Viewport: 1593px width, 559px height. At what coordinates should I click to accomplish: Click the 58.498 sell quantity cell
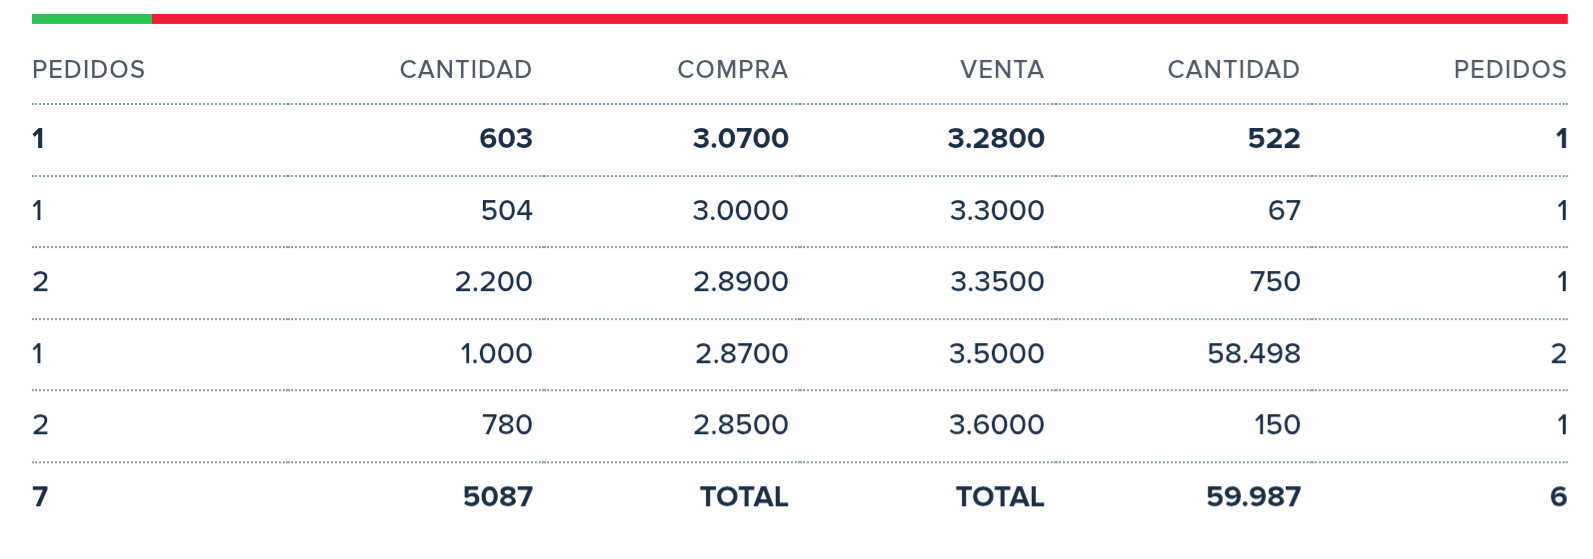(x=1253, y=353)
